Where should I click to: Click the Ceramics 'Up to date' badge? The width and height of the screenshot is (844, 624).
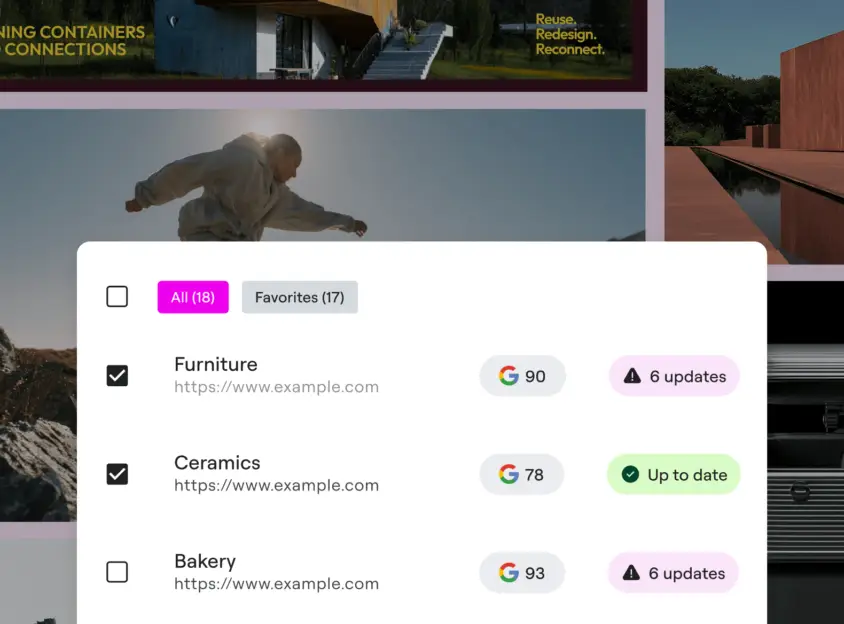pyautogui.click(x=674, y=474)
